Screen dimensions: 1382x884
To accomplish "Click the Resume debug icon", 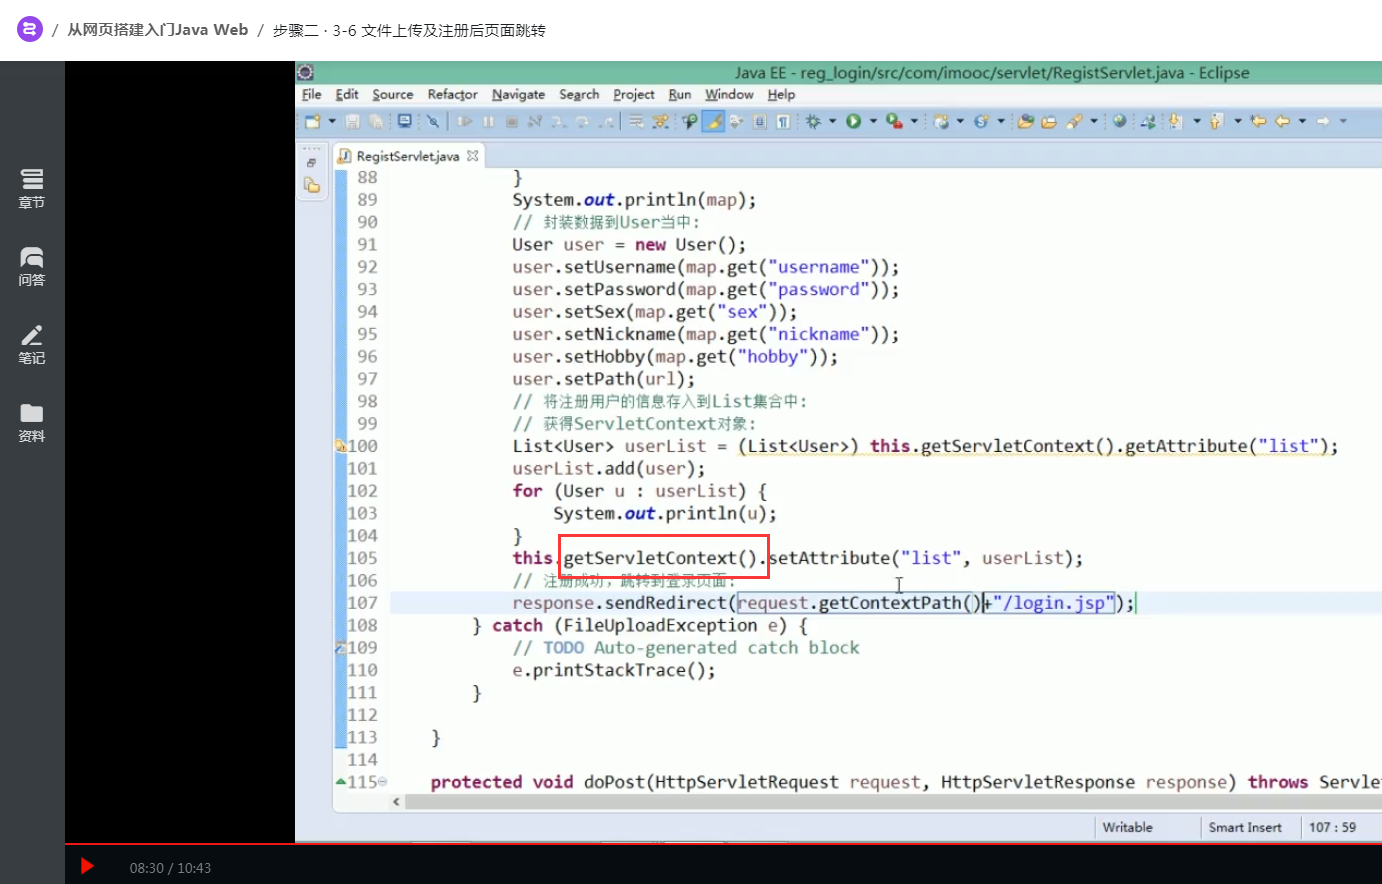I will (465, 121).
